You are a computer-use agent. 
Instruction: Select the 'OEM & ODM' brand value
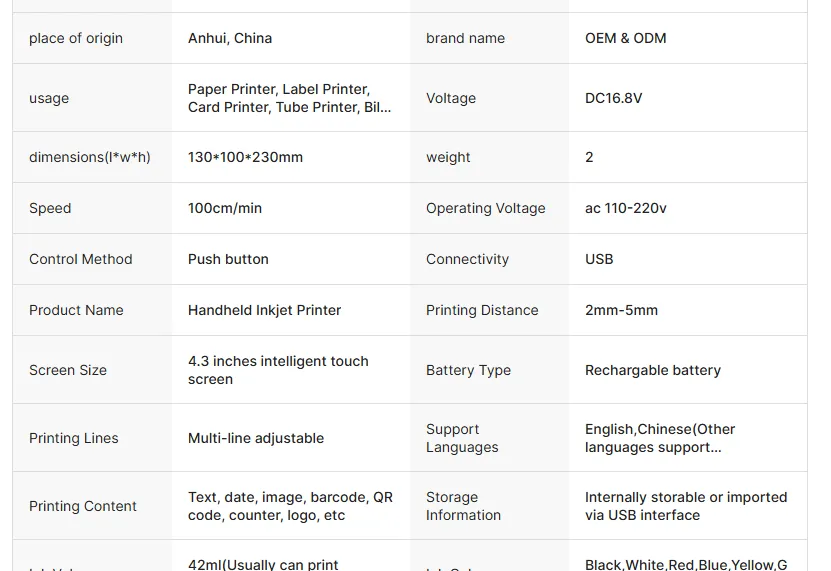tap(625, 38)
